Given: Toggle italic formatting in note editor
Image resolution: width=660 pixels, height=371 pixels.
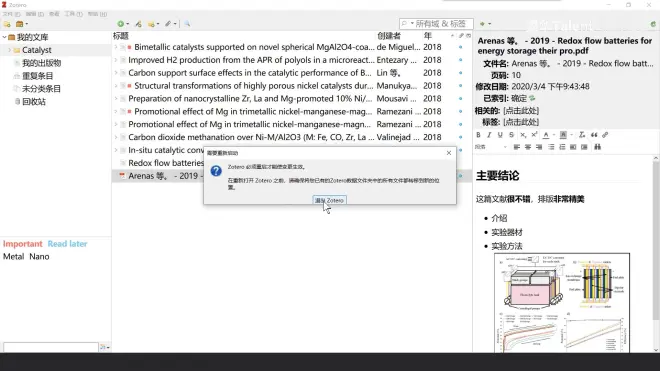Looking at the screenshot, I should [489, 135].
